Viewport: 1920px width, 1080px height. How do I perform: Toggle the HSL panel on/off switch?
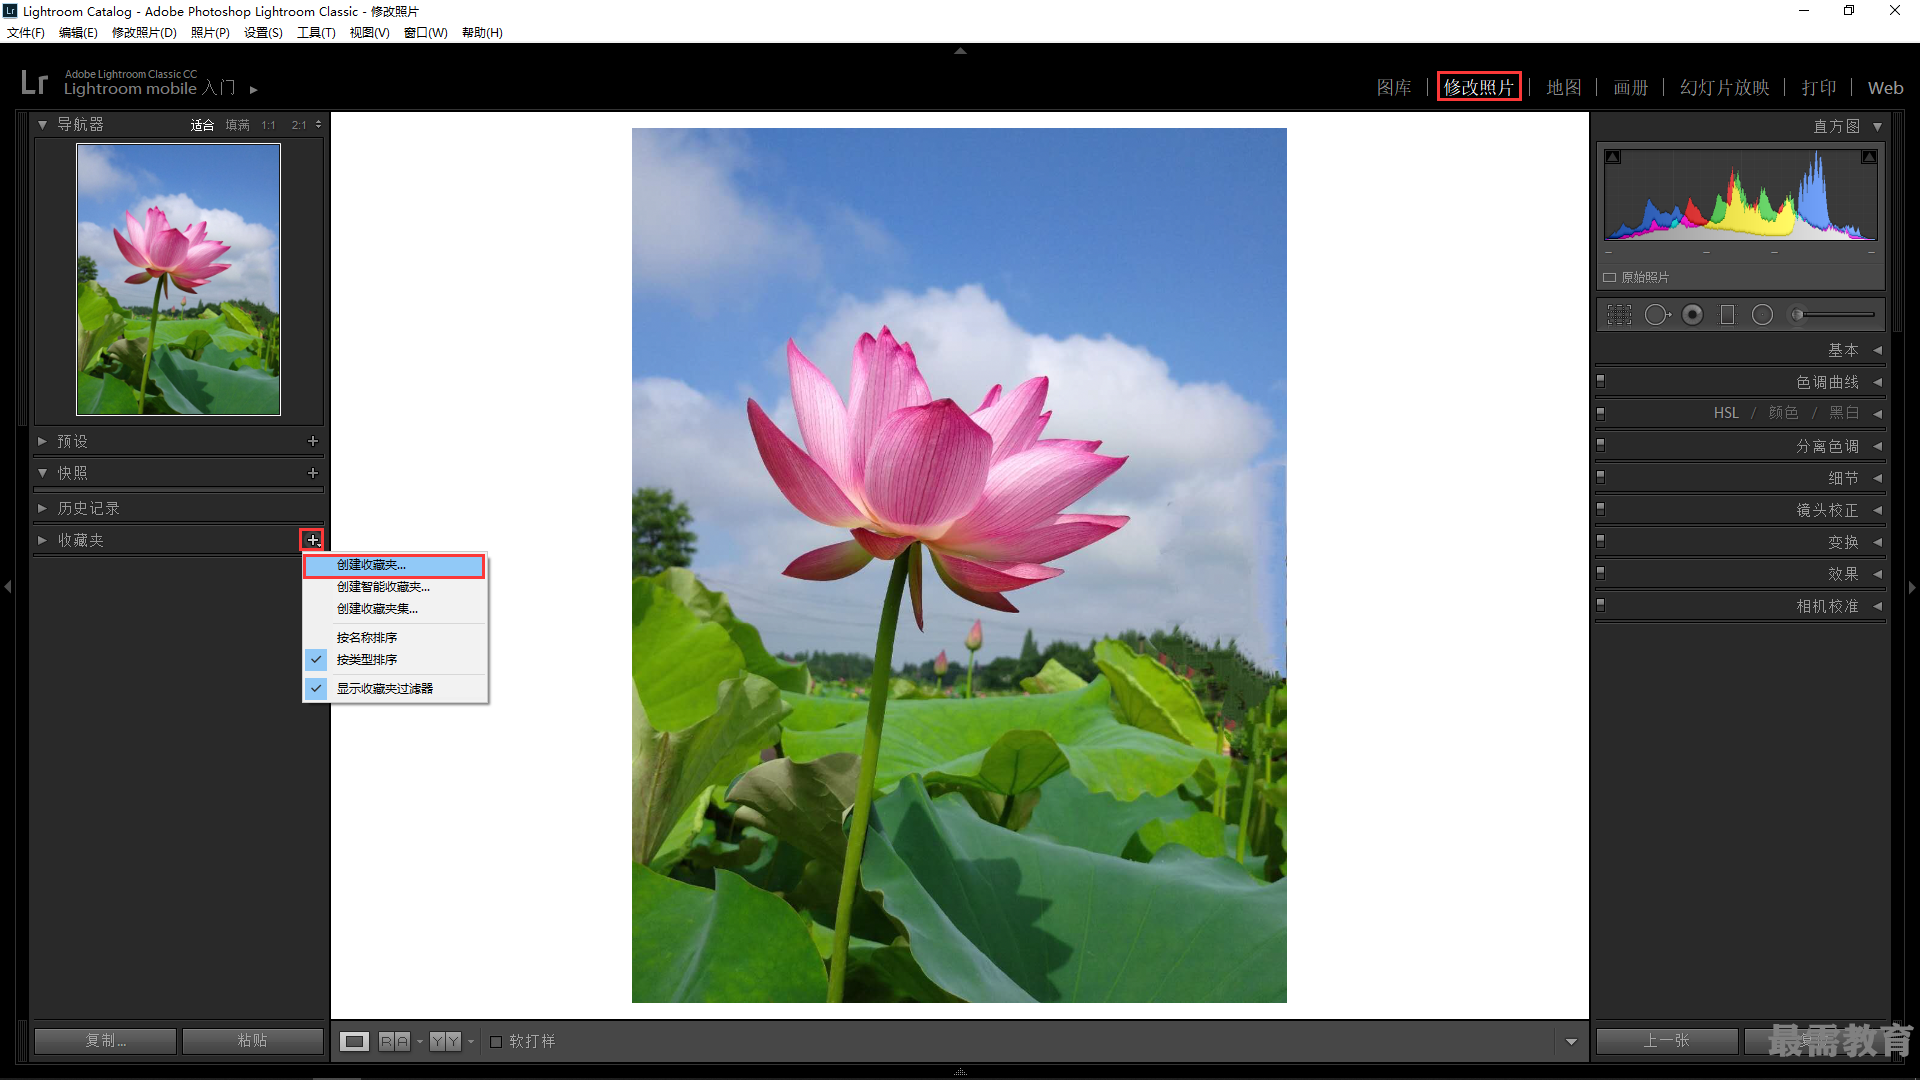[1601, 413]
